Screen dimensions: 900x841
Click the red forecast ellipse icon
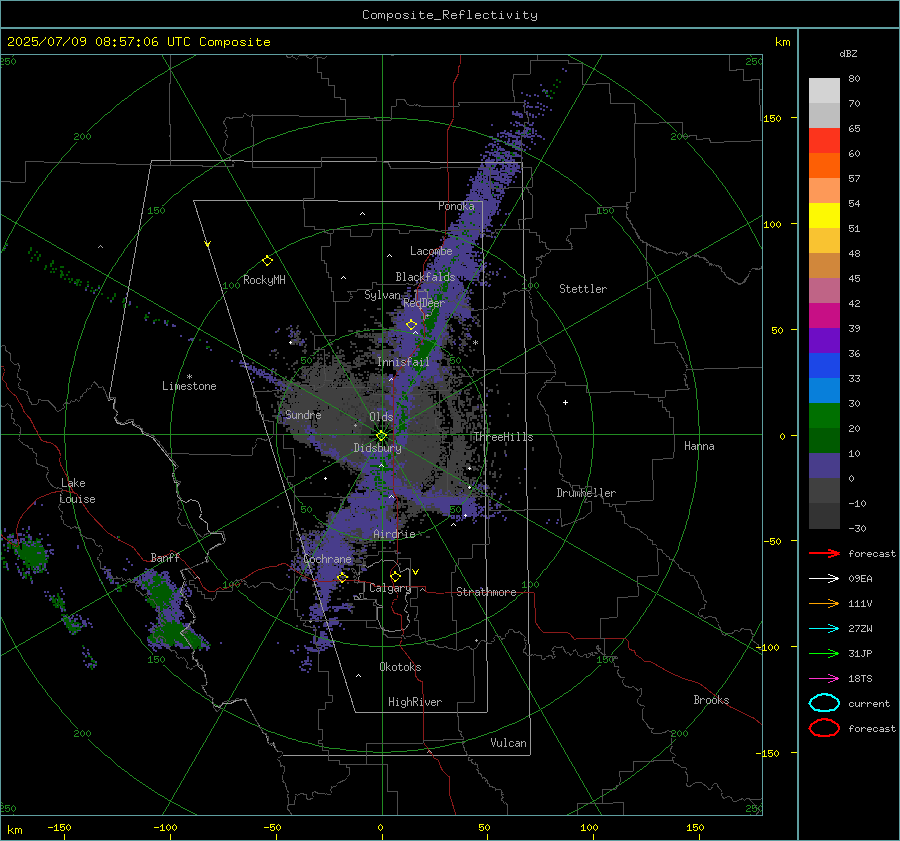(x=824, y=728)
